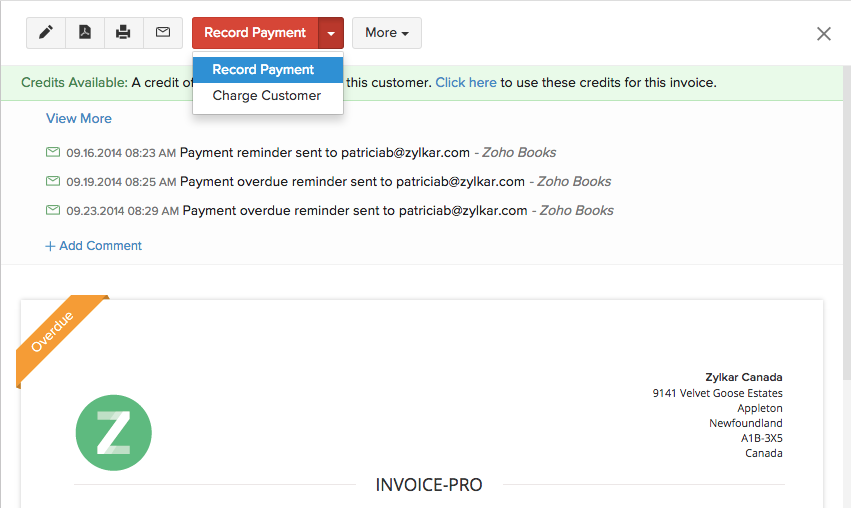Click the Zylkar Canada company name
This screenshot has width=851, height=508.
pos(744,377)
